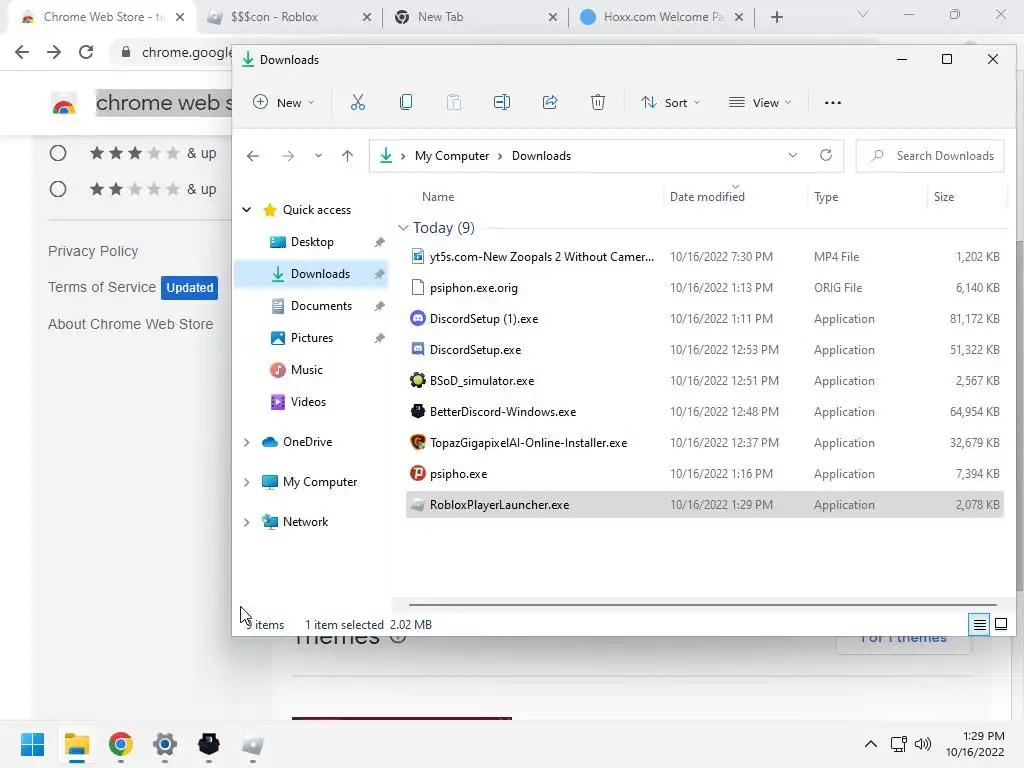The image size is (1024, 768).
Task: Click the volume speaker icon in system tray
Action: 922,744
